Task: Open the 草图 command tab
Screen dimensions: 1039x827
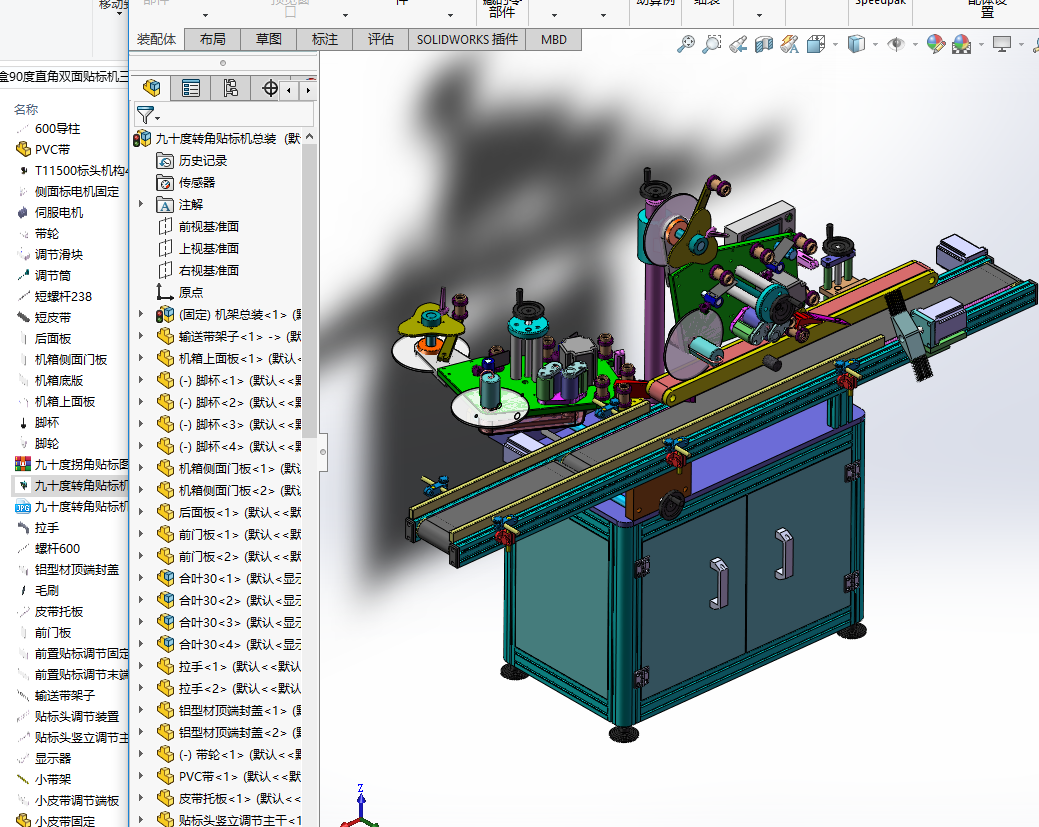Action: pos(268,40)
